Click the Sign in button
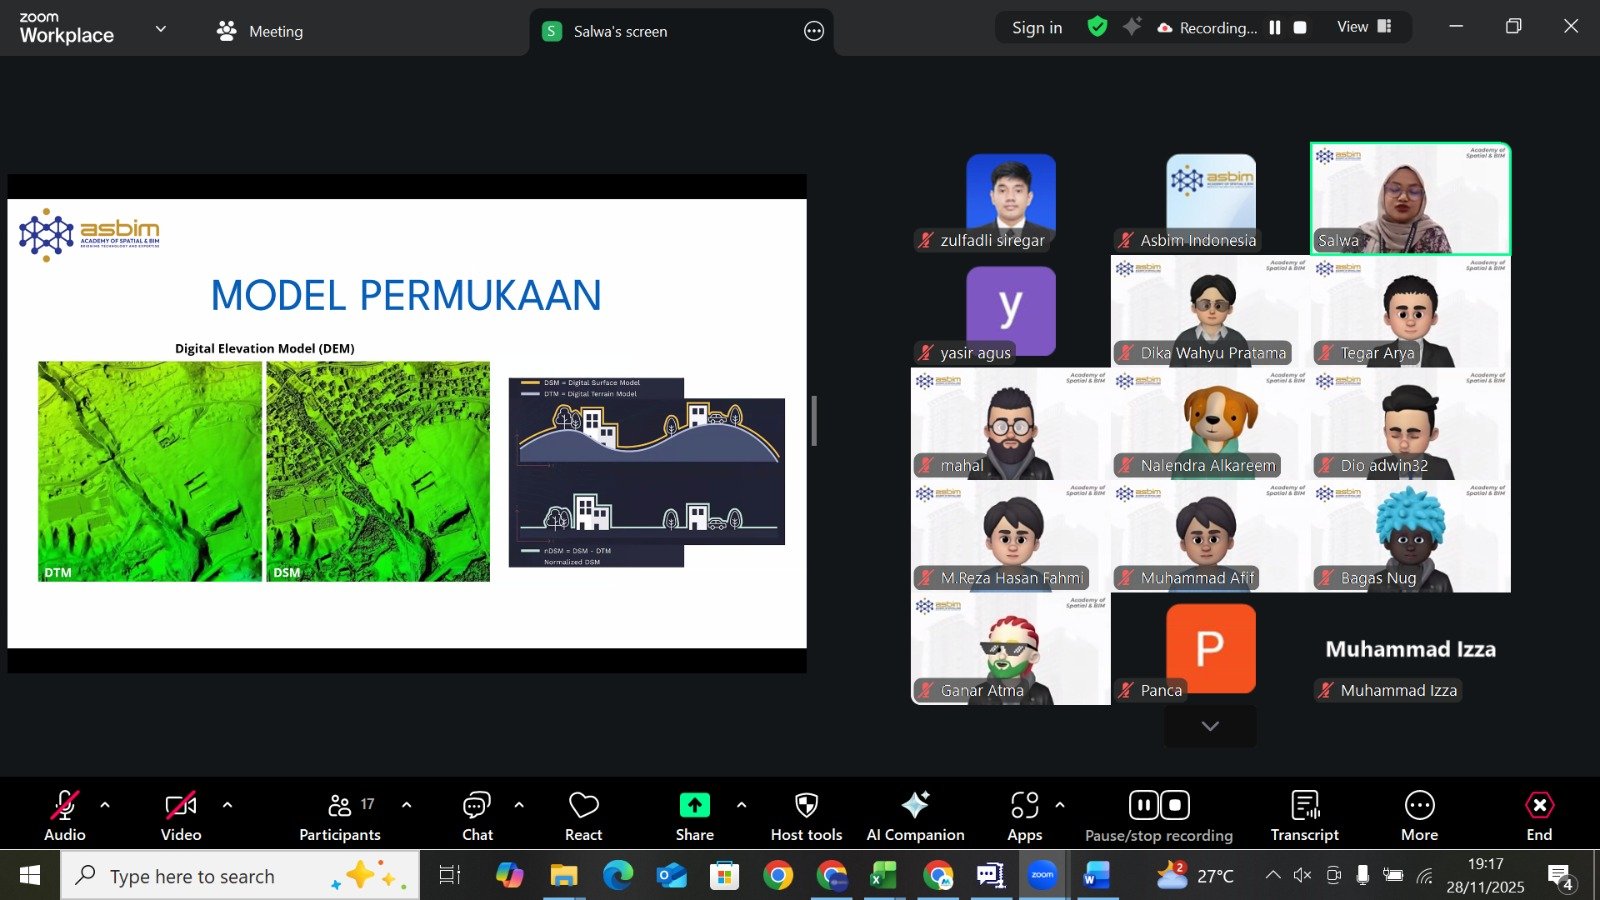 pos(1037,28)
